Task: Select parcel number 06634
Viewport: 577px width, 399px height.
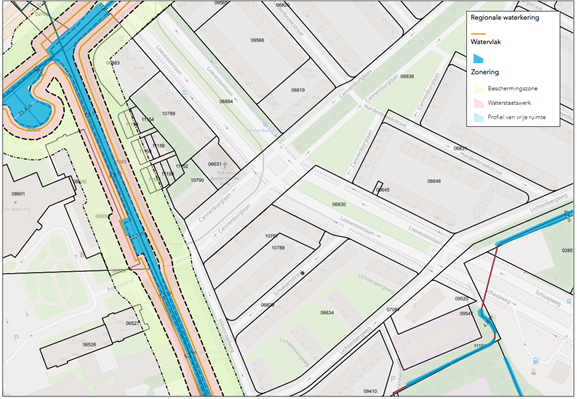Action: (x=327, y=313)
